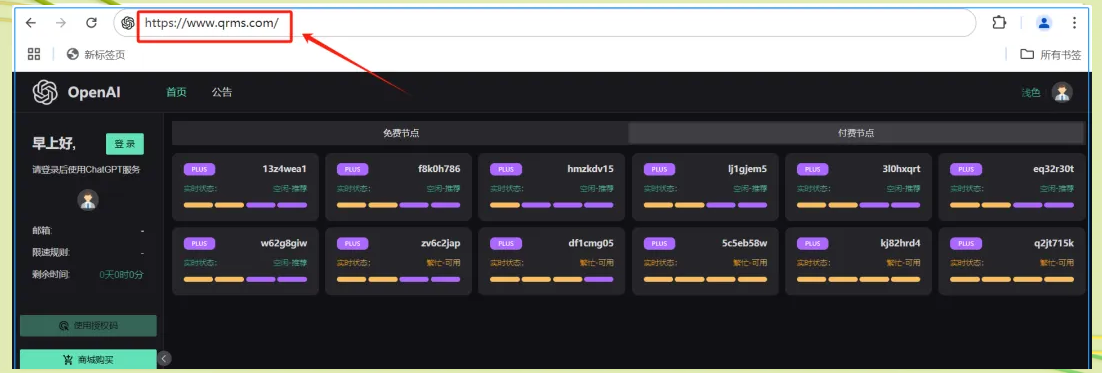This screenshot has width=1102, height=373.
Task: Select the 免费节点 tab
Action: coord(401,132)
